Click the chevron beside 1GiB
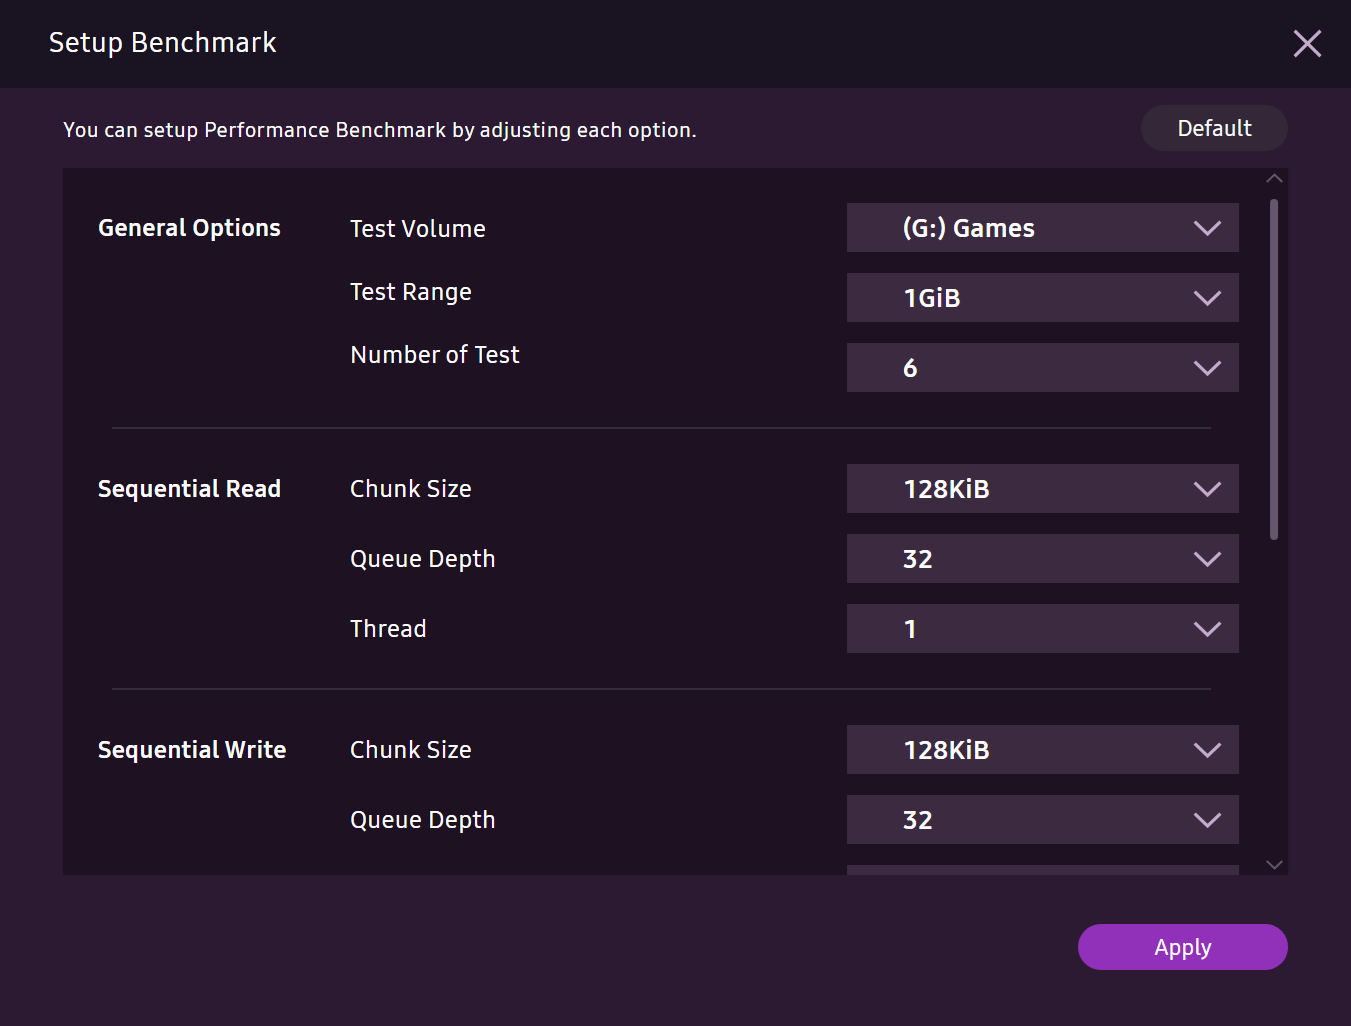Image resolution: width=1351 pixels, height=1026 pixels. pos(1207,298)
